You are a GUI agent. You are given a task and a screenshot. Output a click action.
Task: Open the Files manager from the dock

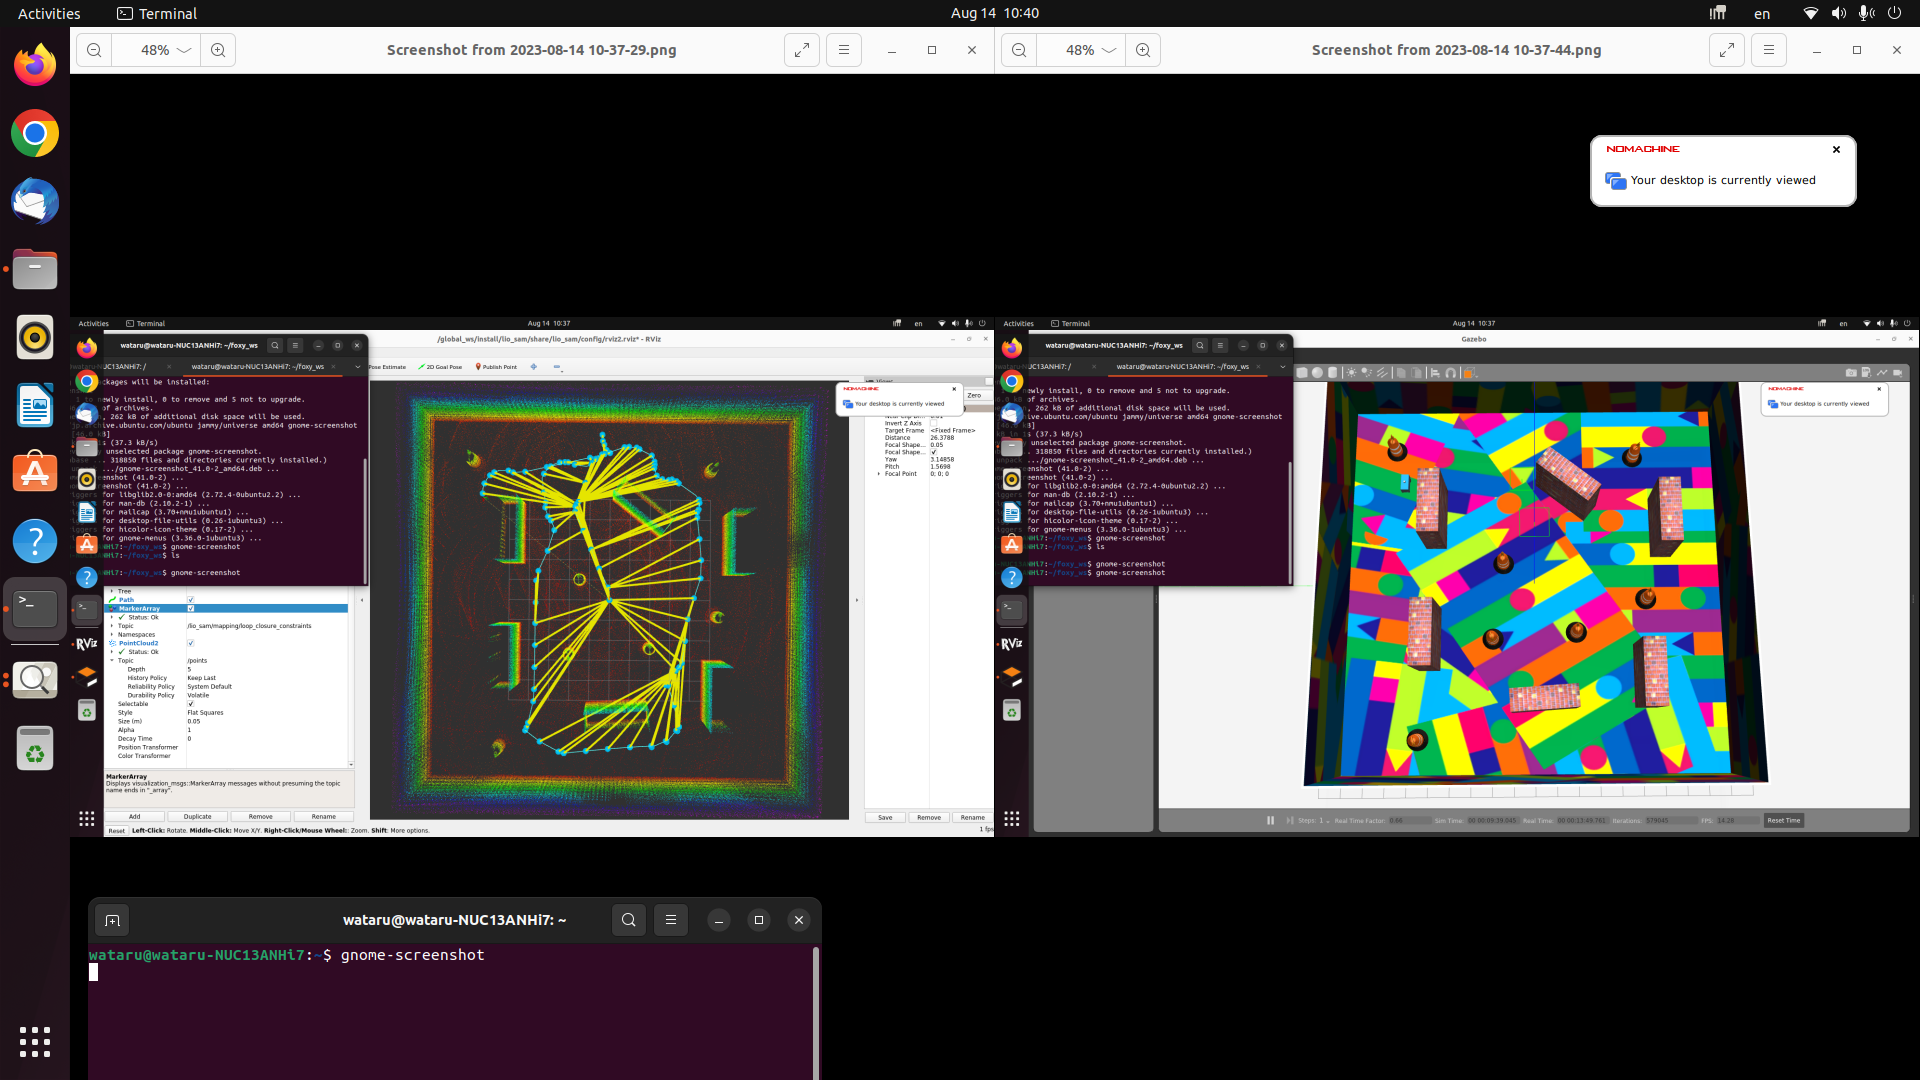pyautogui.click(x=35, y=269)
